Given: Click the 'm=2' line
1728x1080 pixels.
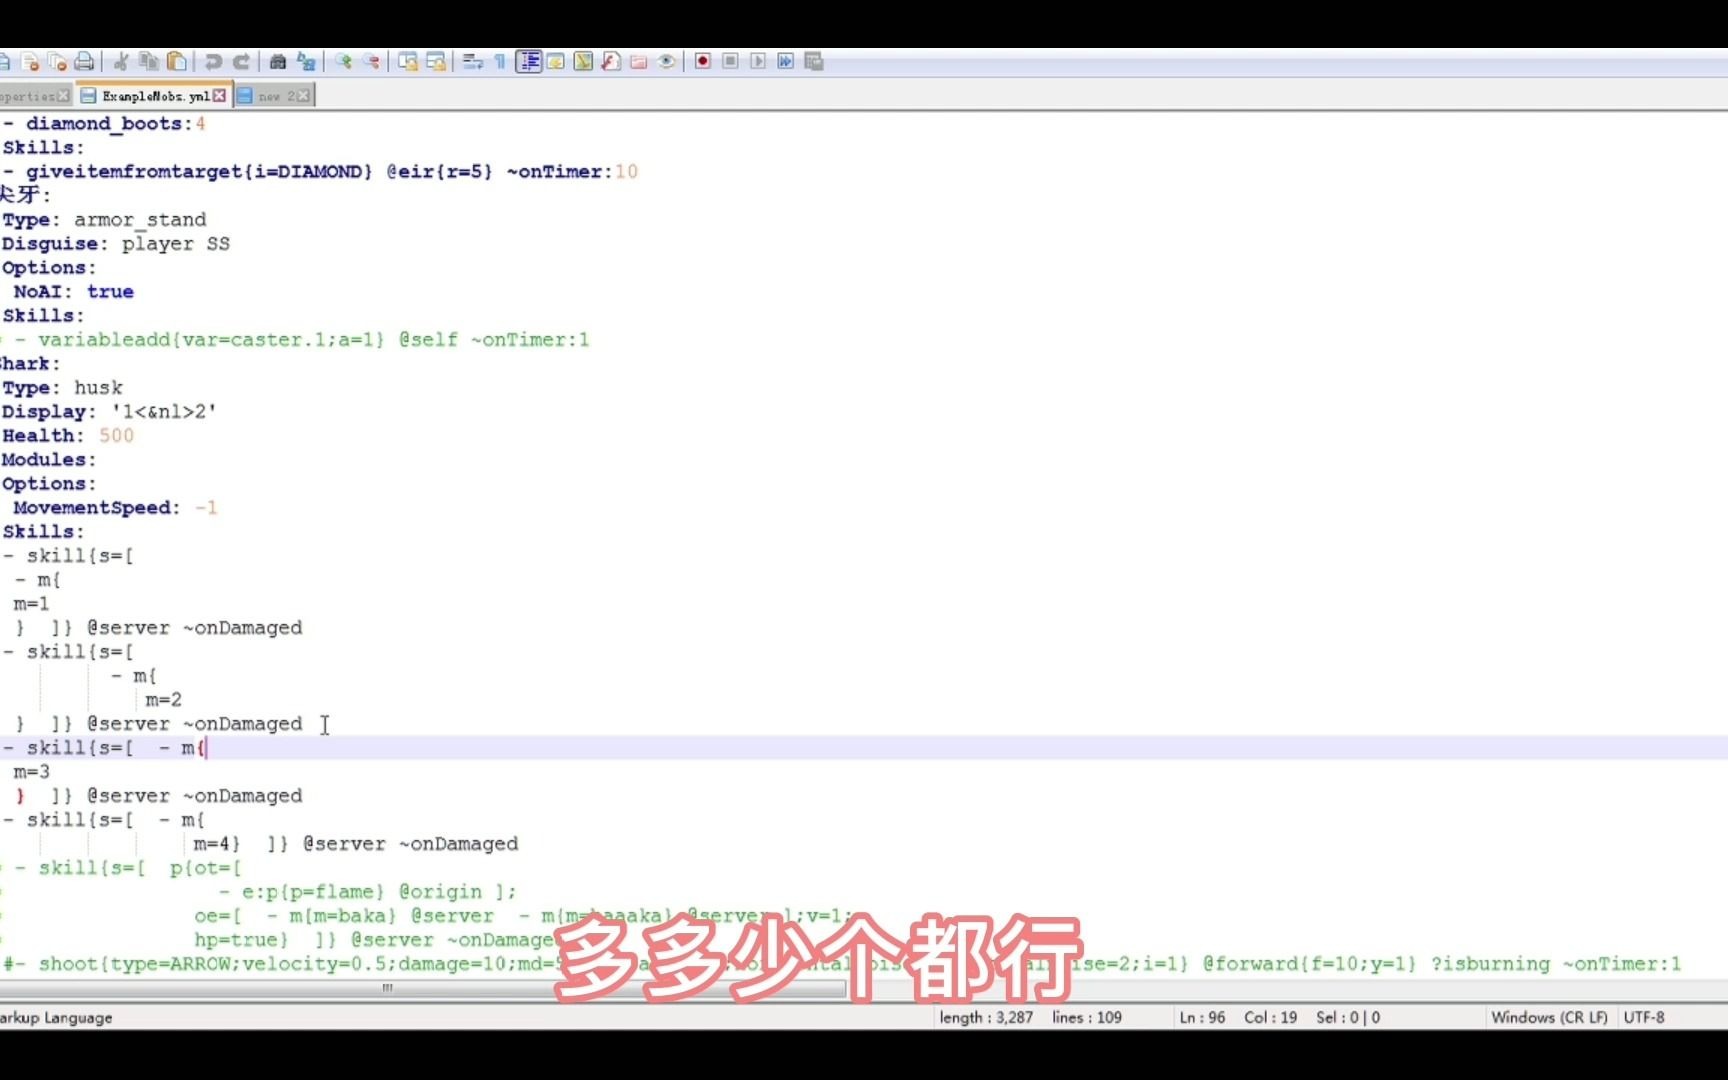Looking at the screenshot, I should point(163,700).
